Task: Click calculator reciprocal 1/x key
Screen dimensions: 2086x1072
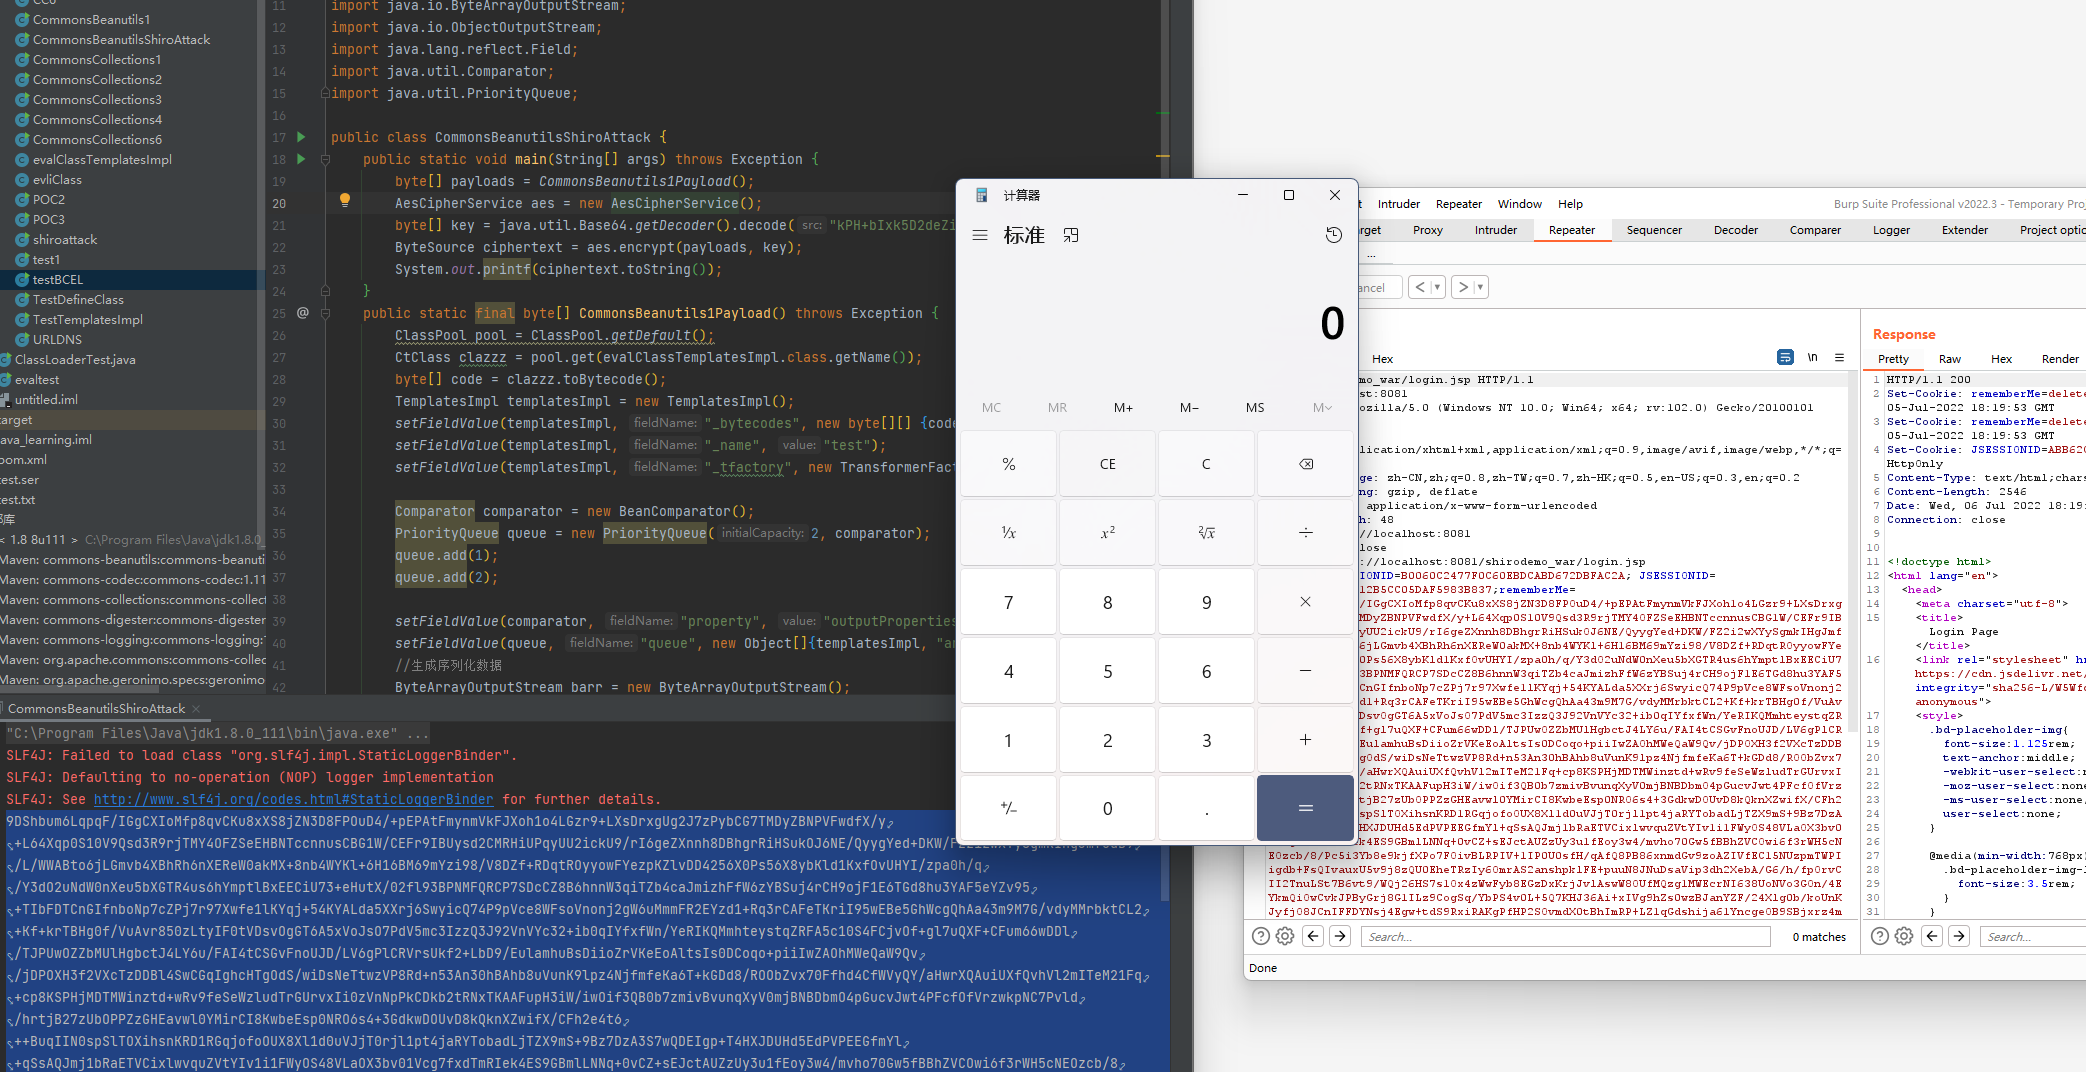Action: tap(1008, 533)
